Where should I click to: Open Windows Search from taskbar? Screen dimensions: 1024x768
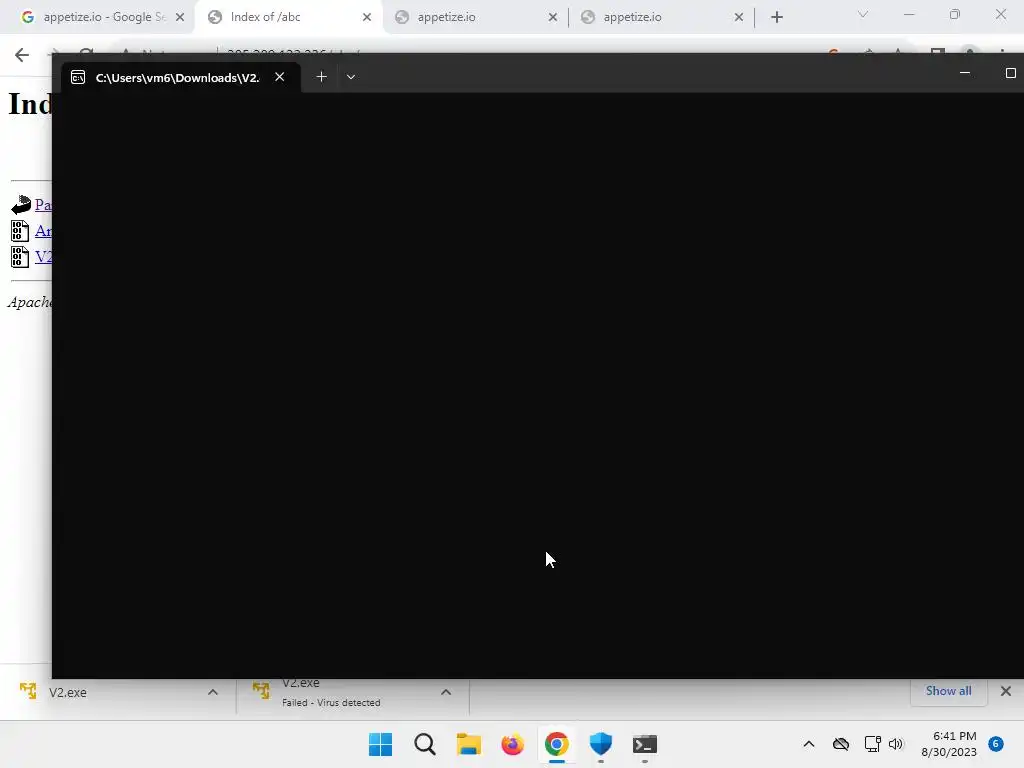(x=424, y=744)
